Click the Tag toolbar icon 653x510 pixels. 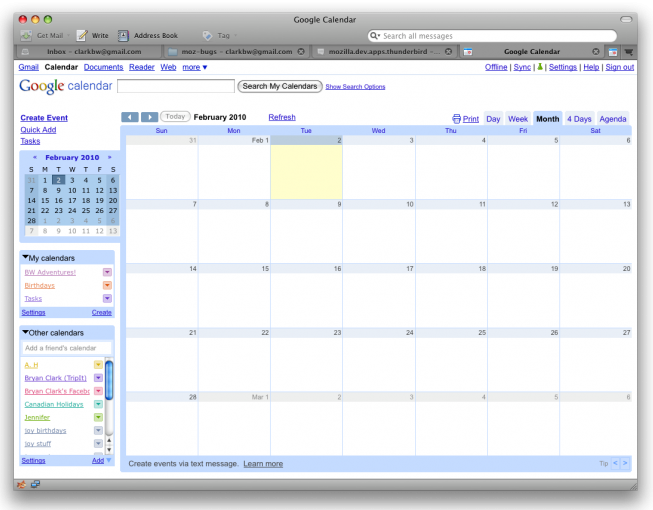[x=207, y=36]
